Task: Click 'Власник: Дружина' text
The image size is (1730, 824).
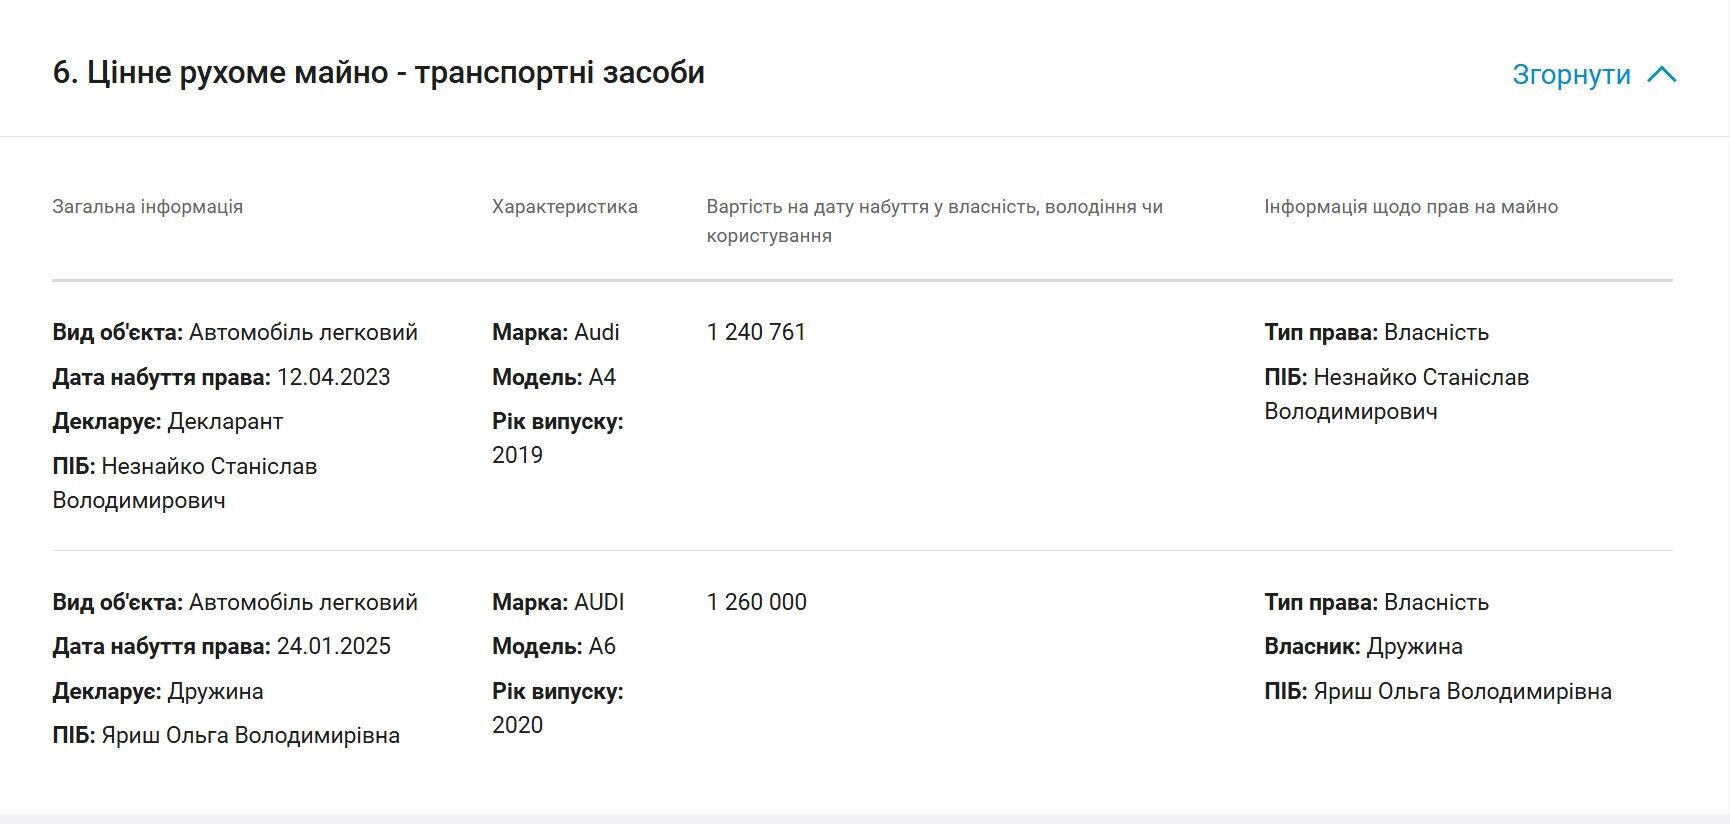Action: coord(1363,646)
